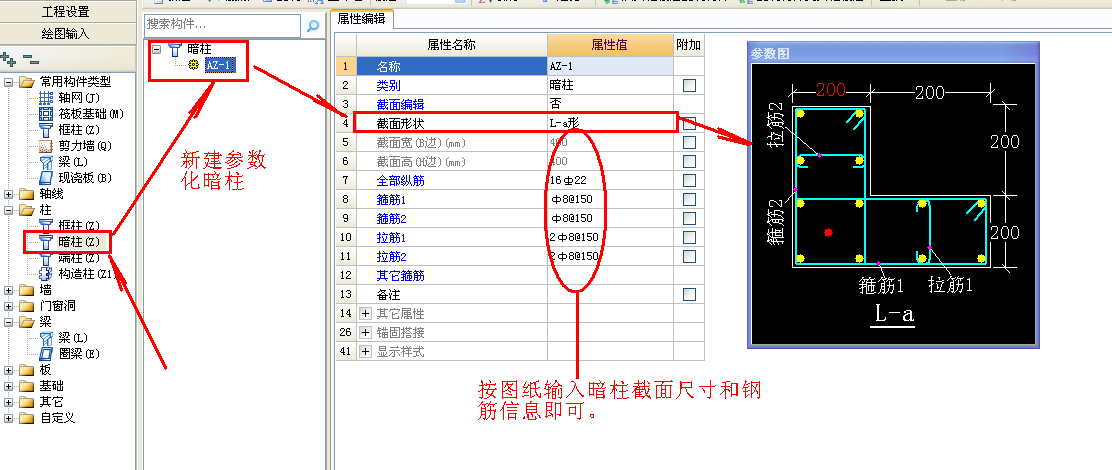The width and height of the screenshot is (1112, 470).
Task: Expand the 轴线 folder
Action: point(9,194)
